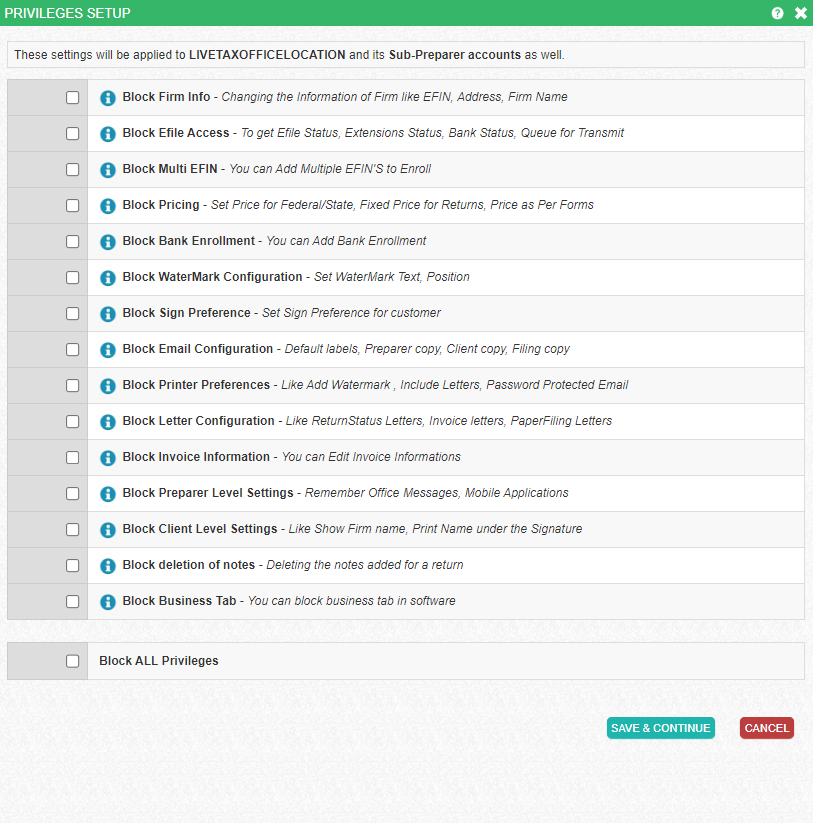Screen dimensions: 815x823
Task: Click info icon next to Block Invoice Information
Action: 108,458
